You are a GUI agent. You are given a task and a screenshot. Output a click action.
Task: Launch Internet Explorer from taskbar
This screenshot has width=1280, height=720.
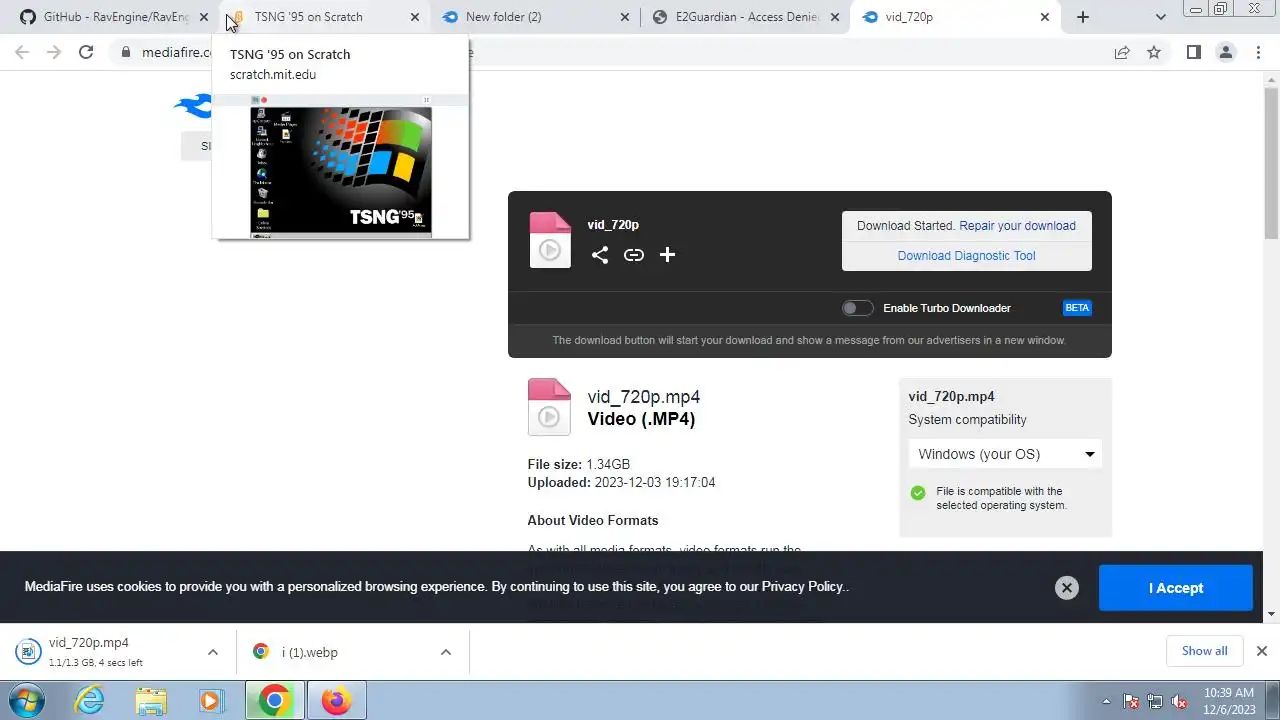coord(90,700)
